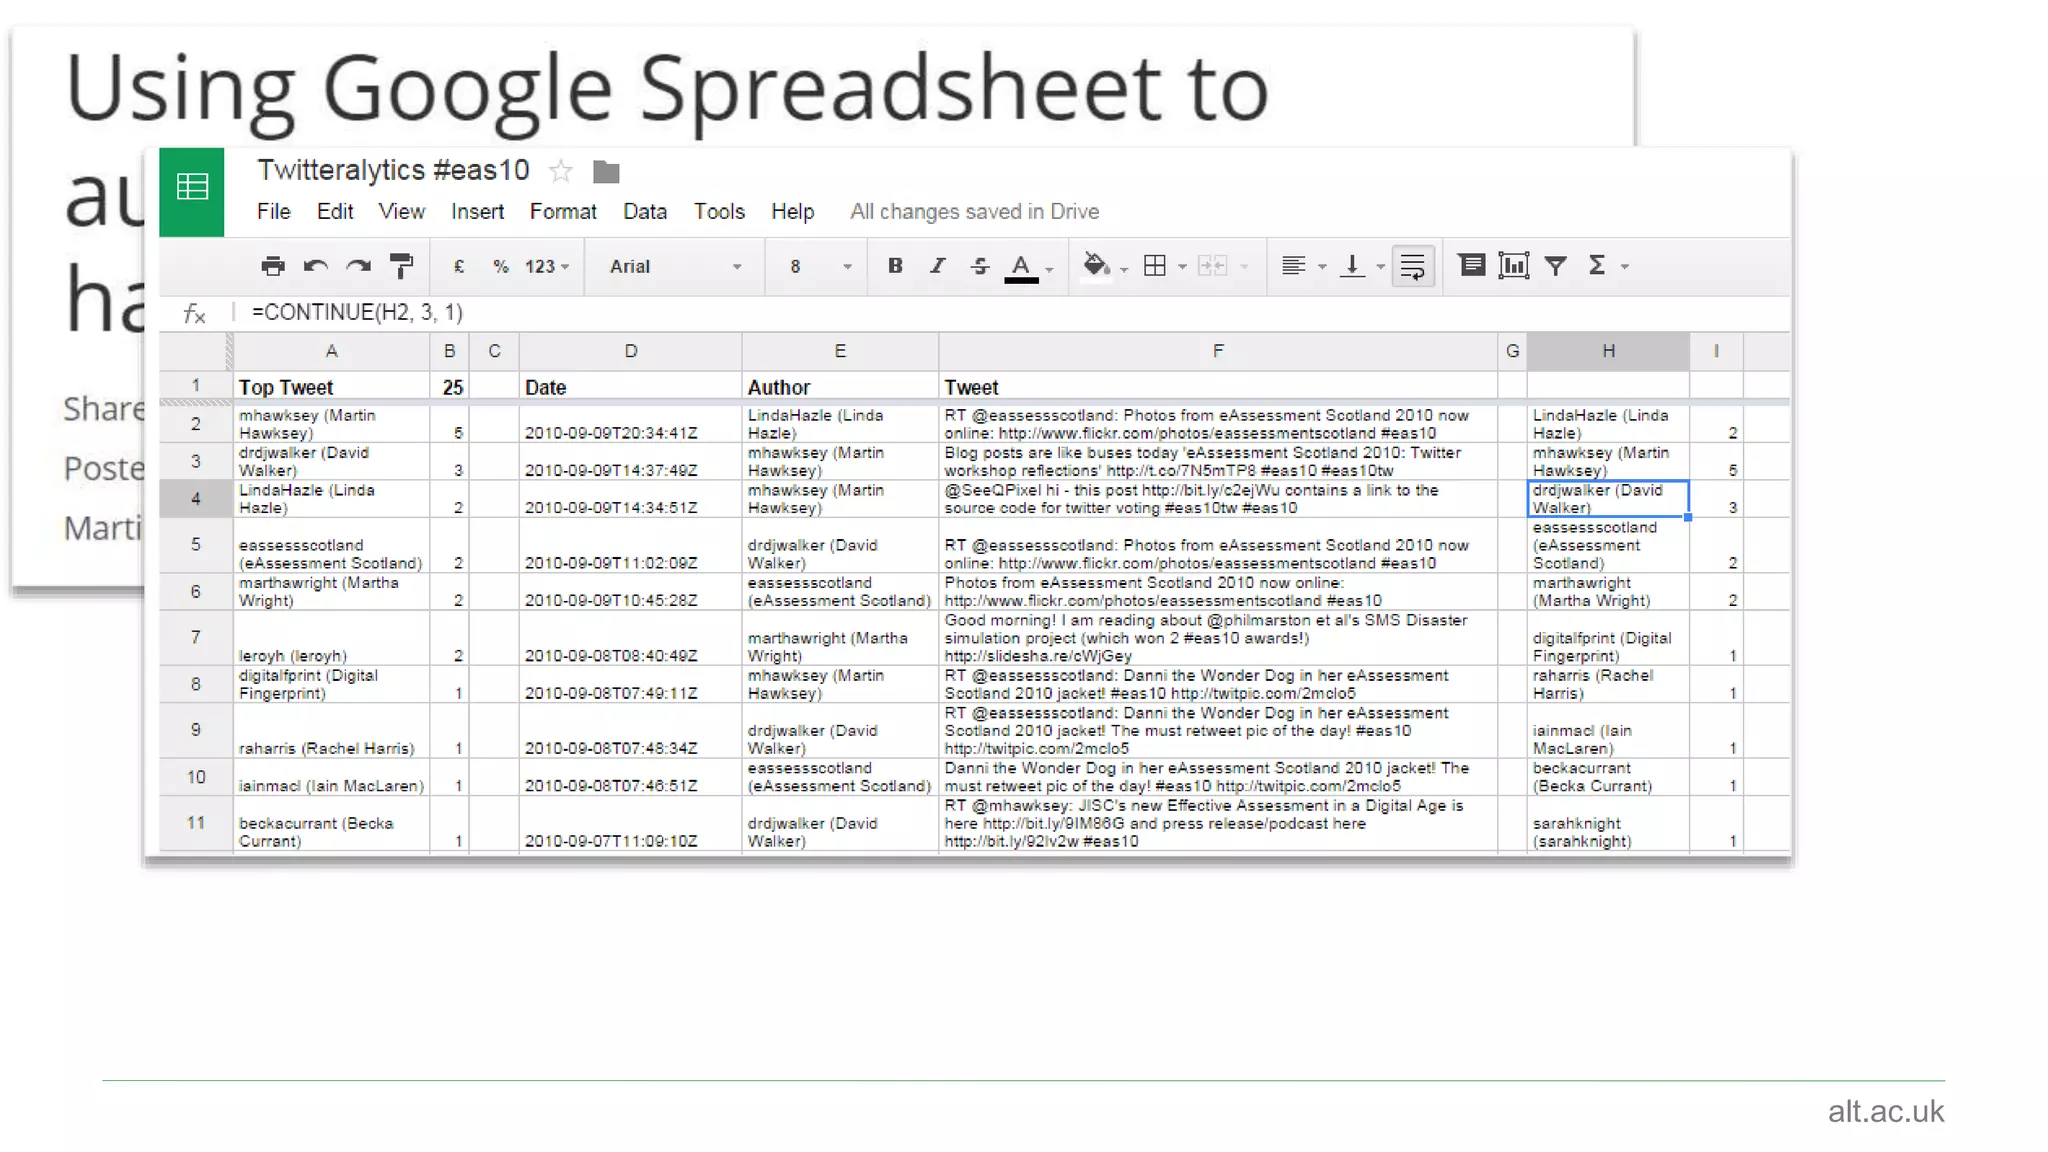
Task: Star the Twitteralytics #eas10 document
Action: pyautogui.click(x=561, y=172)
